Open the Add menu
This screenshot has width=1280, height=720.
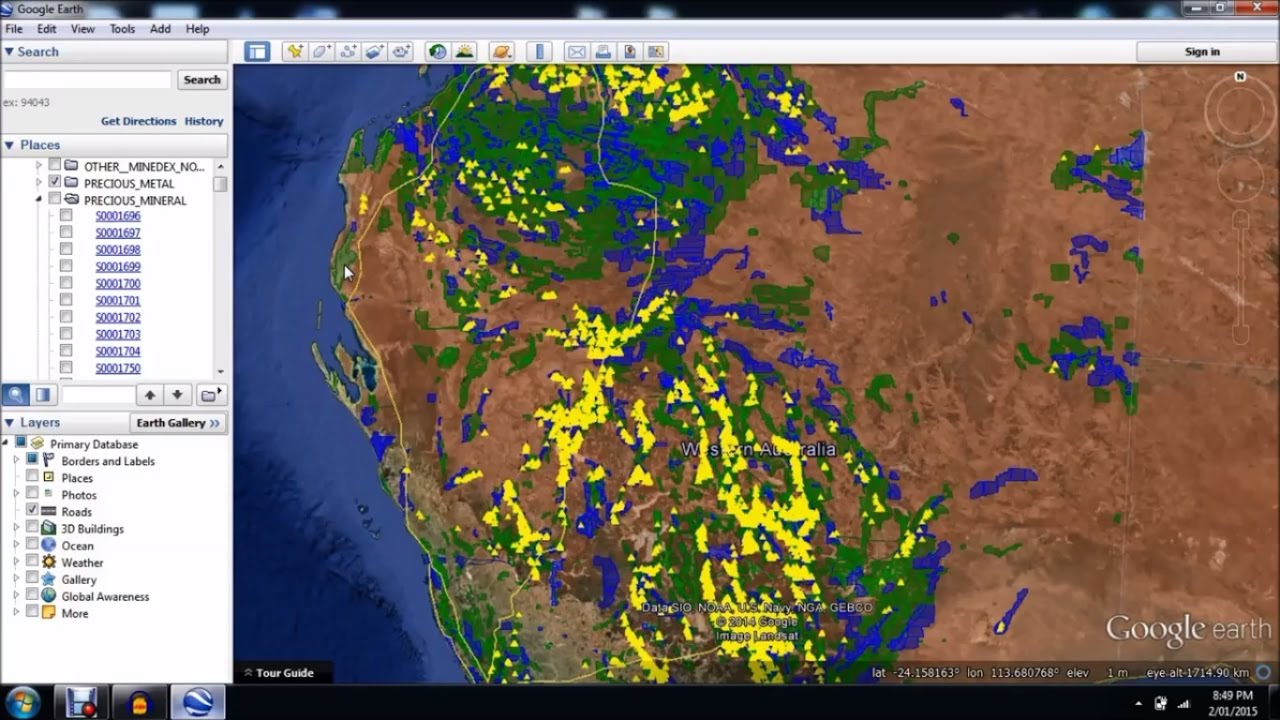pyautogui.click(x=160, y=29)
